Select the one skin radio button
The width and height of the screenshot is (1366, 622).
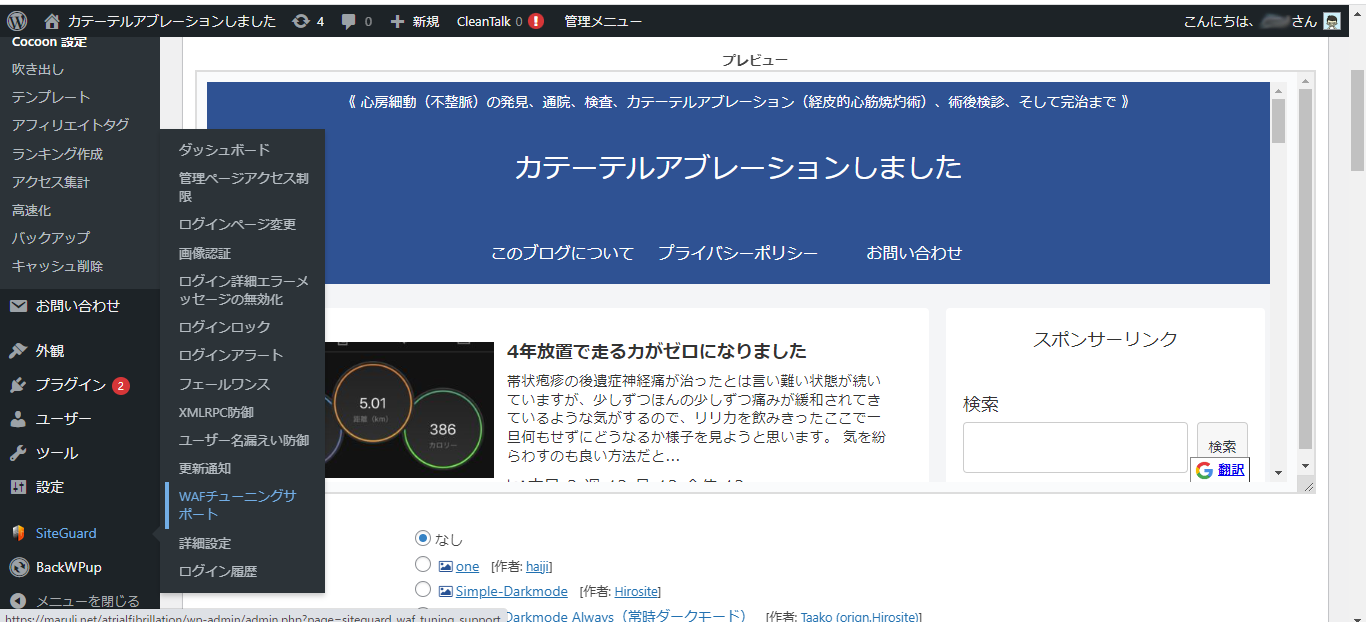tap(423, 565)
